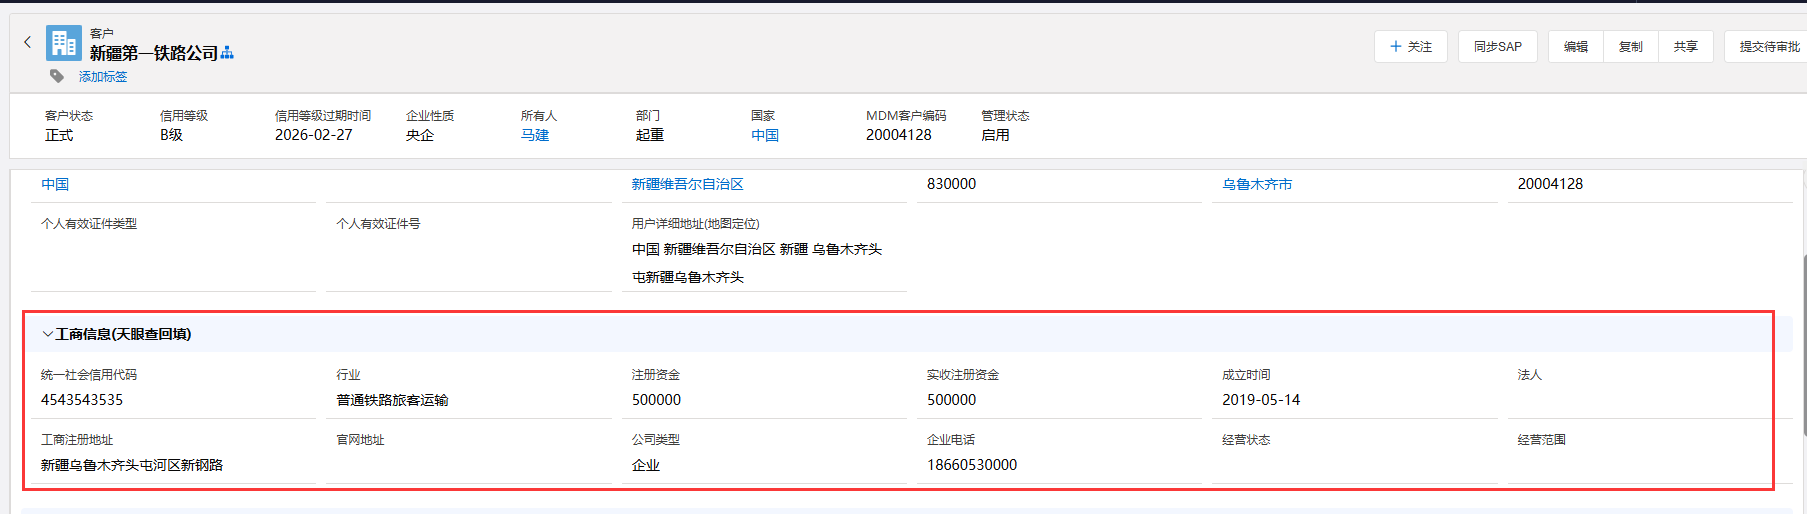Click the gray tag icon

tap(57, 76)
